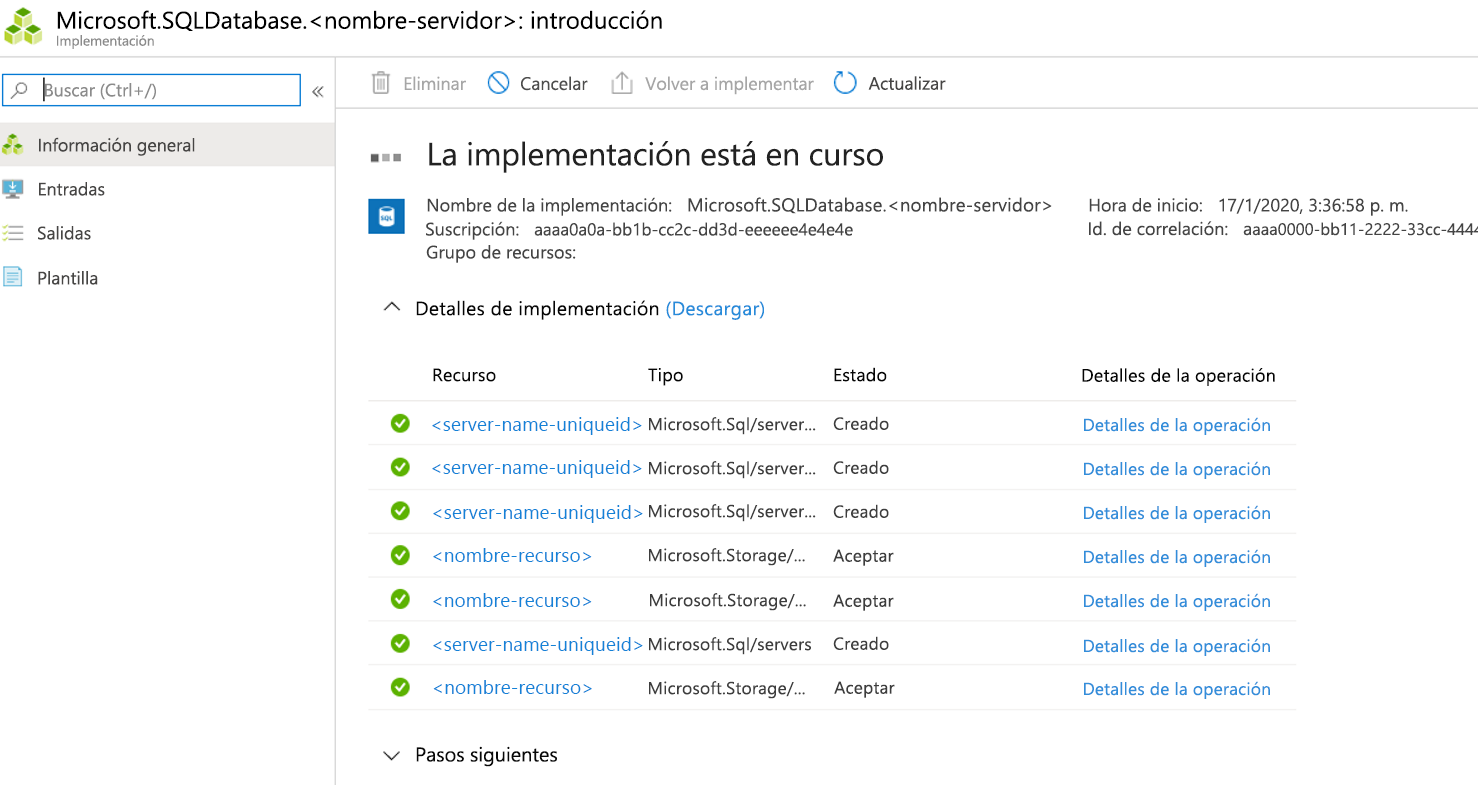The width and height of the screenshot is (1478, 785).
Task: Open operation details for the Microsoft.Sql/servers row
Action: pyautogui.click(x=1177, y=646)
